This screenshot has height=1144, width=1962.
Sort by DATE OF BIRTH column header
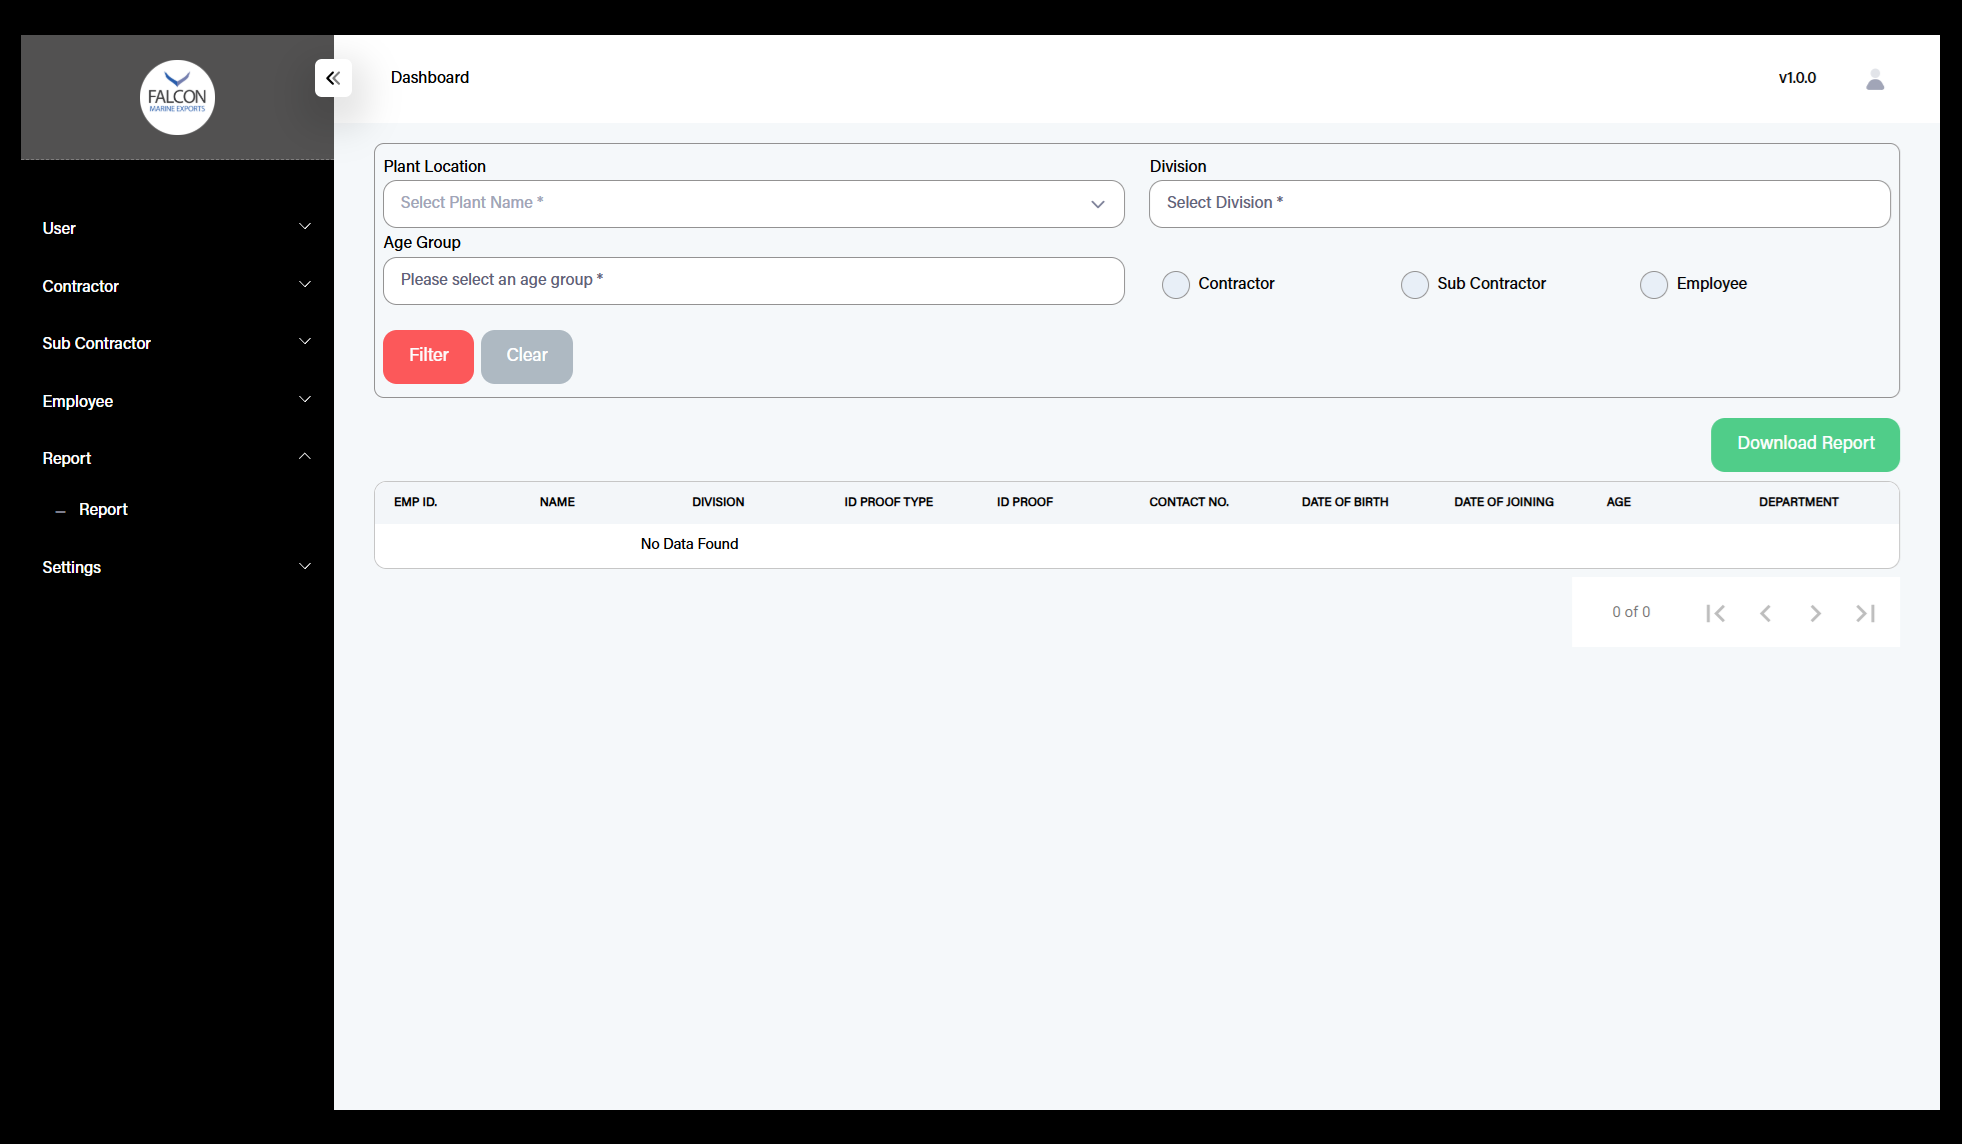click(1345, 502)
